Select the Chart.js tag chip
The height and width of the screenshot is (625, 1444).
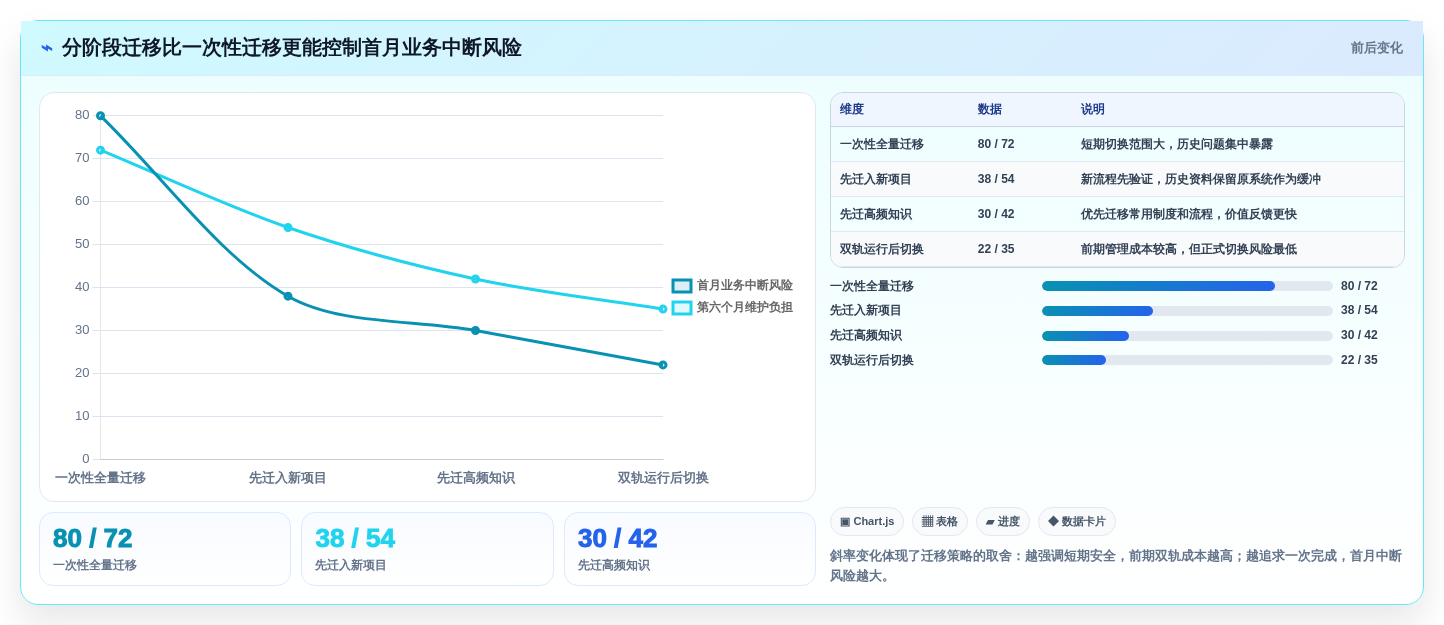pyautogui.click(x=867, y=522)
